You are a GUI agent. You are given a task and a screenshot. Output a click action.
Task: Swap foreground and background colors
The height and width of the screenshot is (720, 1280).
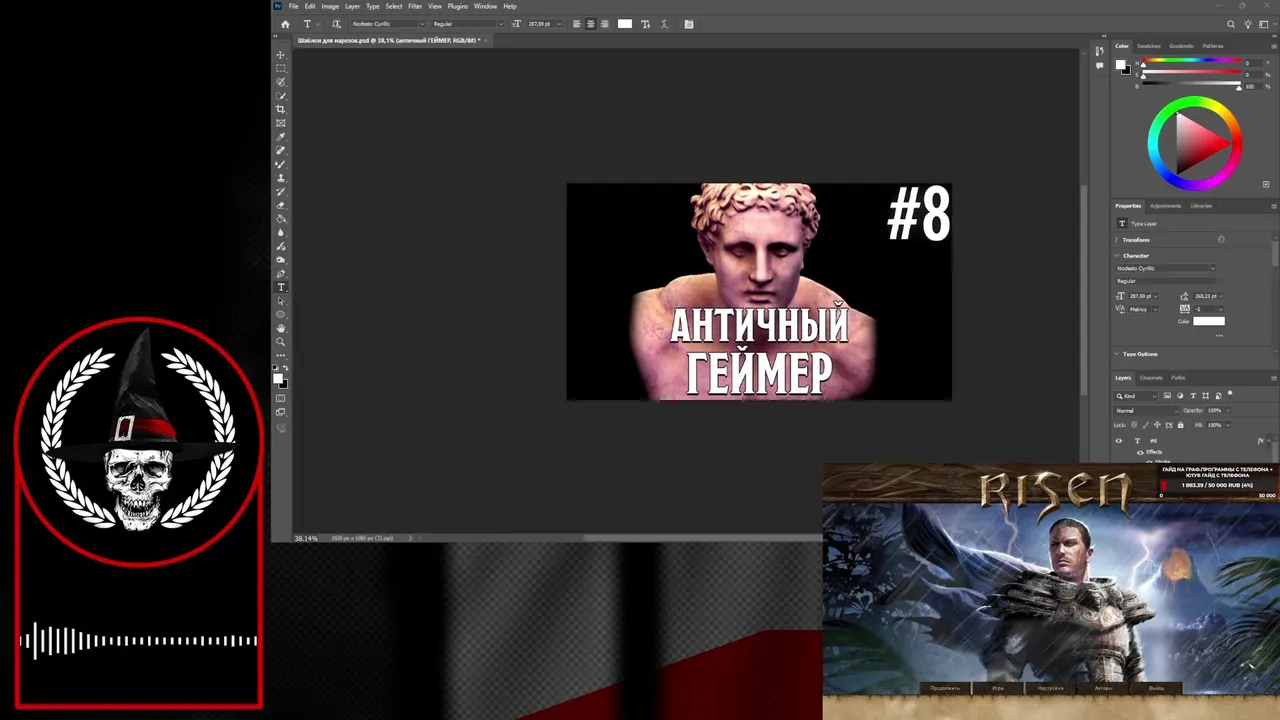point(285,369)
